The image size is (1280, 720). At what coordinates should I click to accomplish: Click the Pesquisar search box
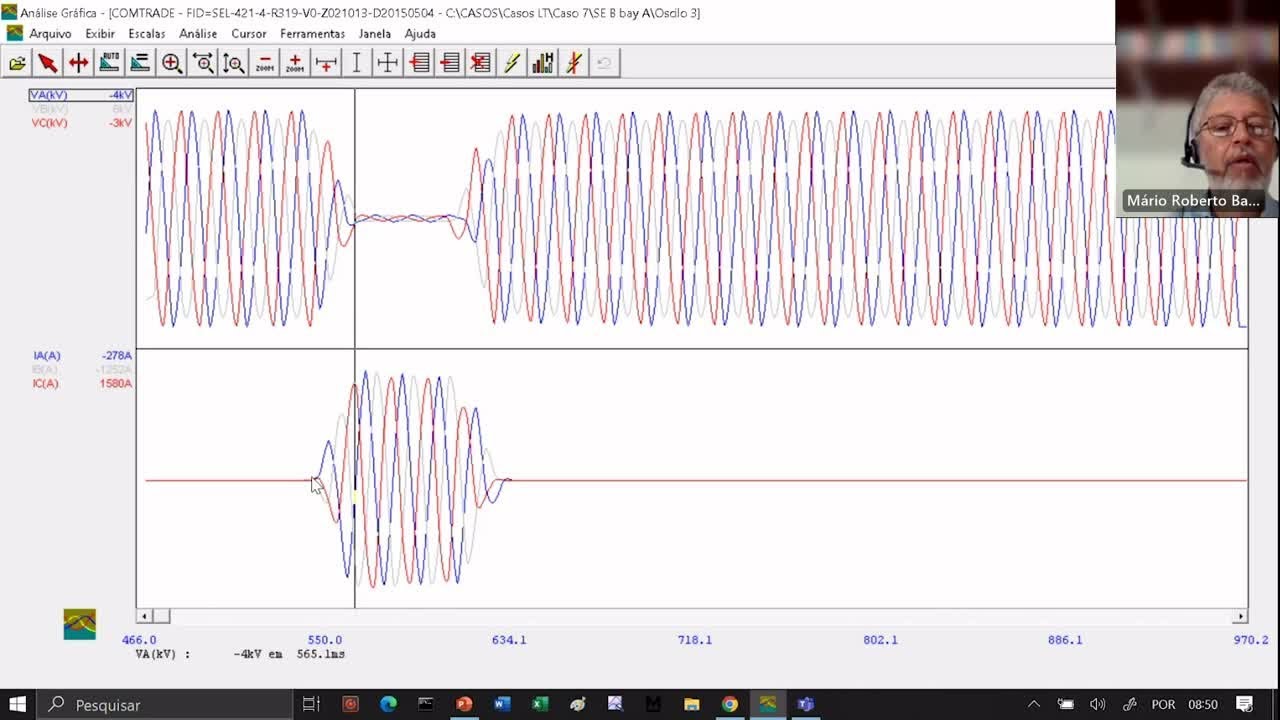(x=165, y=704)
